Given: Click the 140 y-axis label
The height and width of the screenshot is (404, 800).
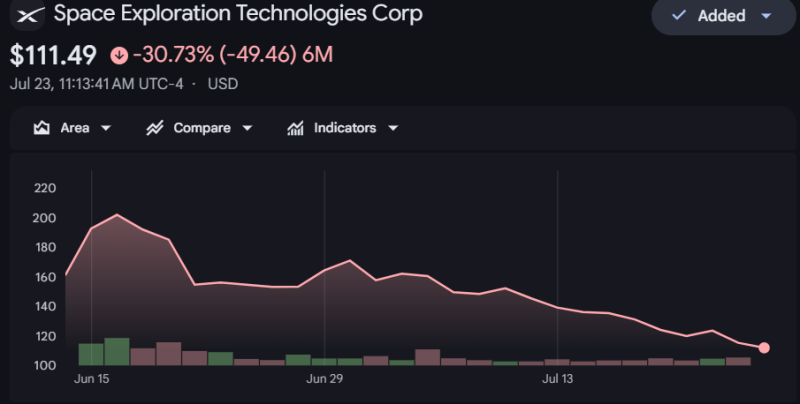Looking at the screenshot, I should click(45, 307).
